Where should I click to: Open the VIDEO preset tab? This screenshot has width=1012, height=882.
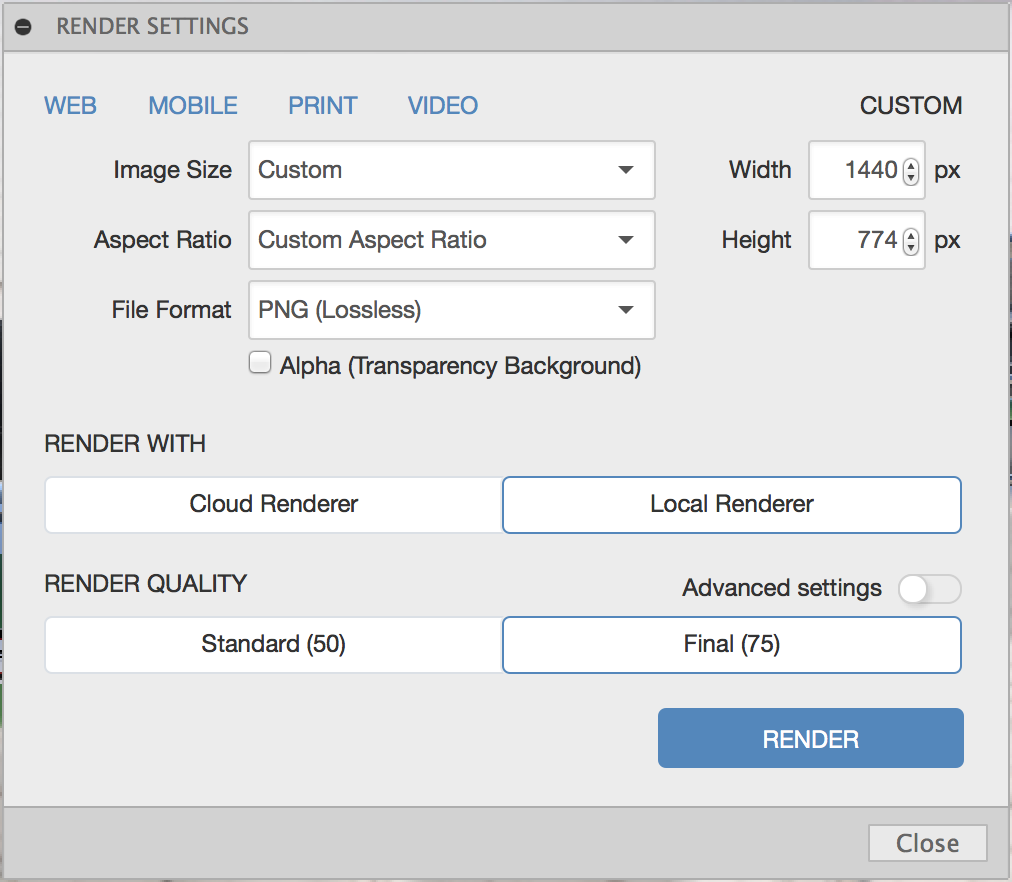[x=442, y=106]
